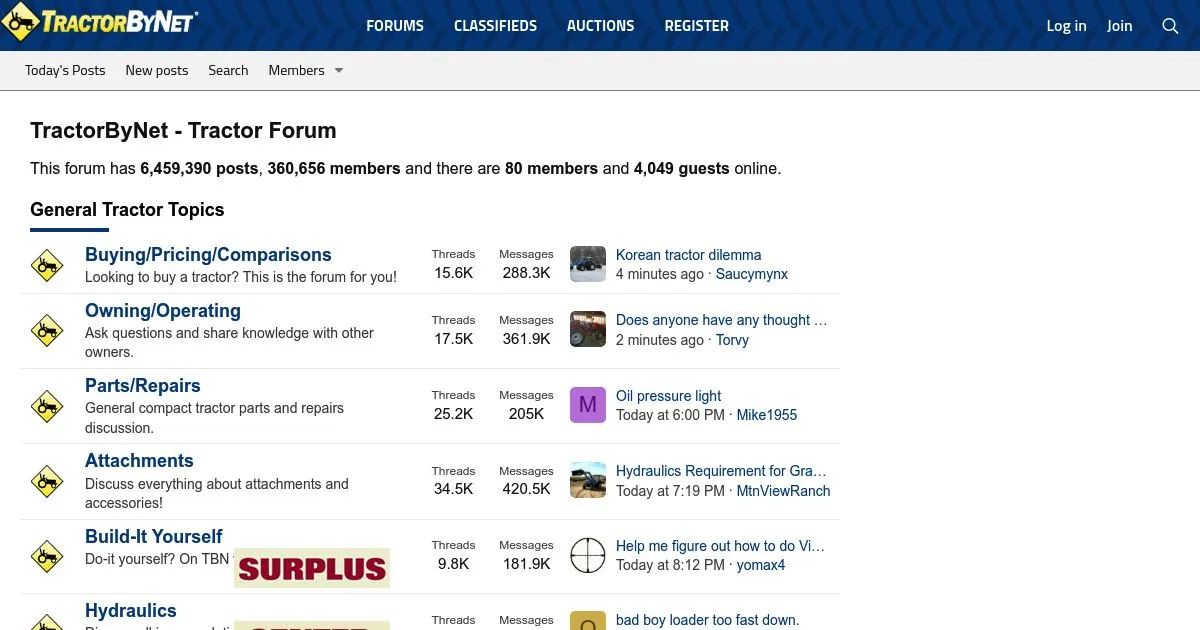
Task: Open Saucymynx user profile link
Action: 752,274
